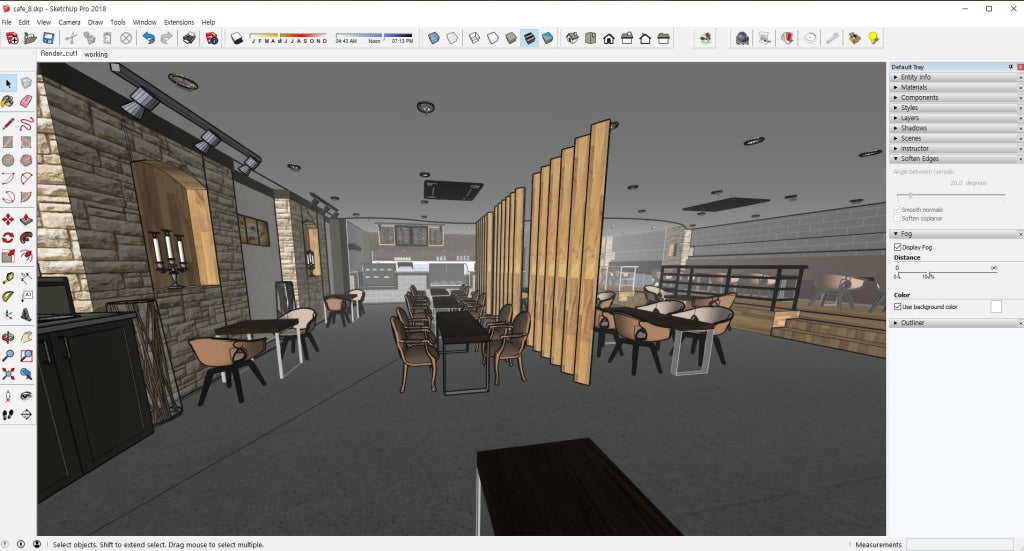The image size is (1024, 551).
Task: Click the Open folder toolbar icon
Action: click(x=30, y=39)
